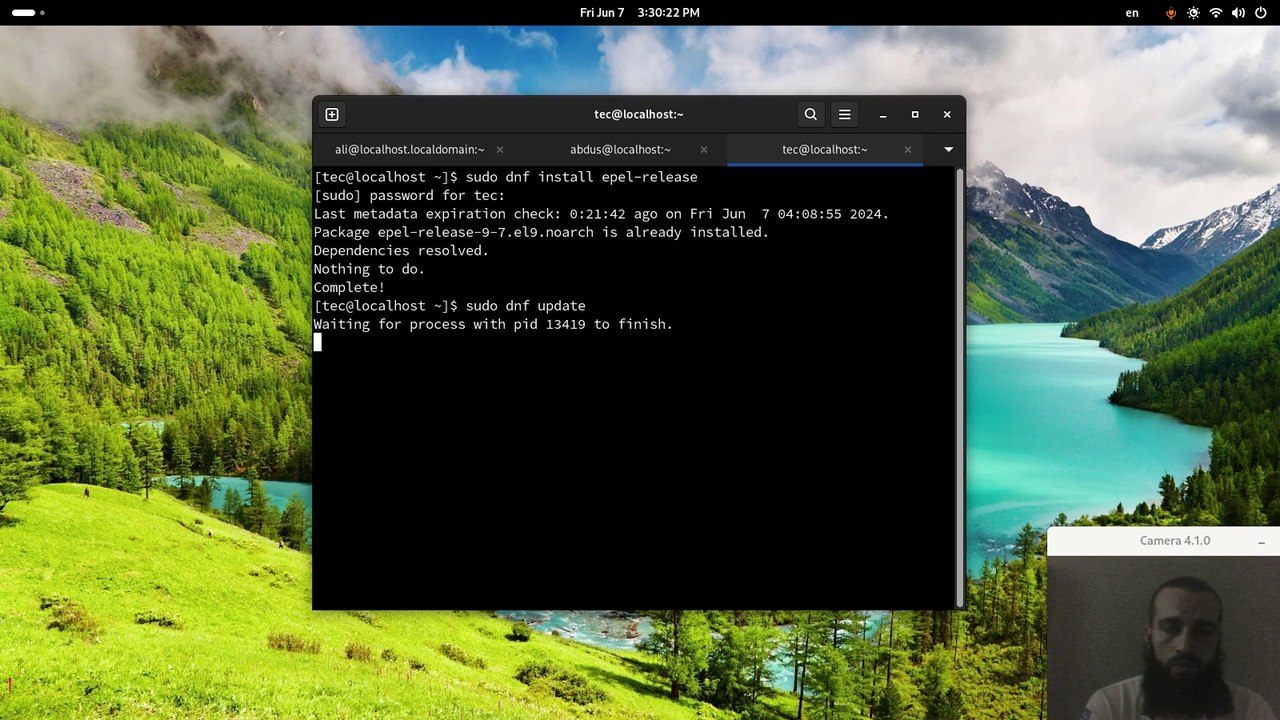Click the power icon in top bar
1280x720 pixels.
(x=1261, y=13)
